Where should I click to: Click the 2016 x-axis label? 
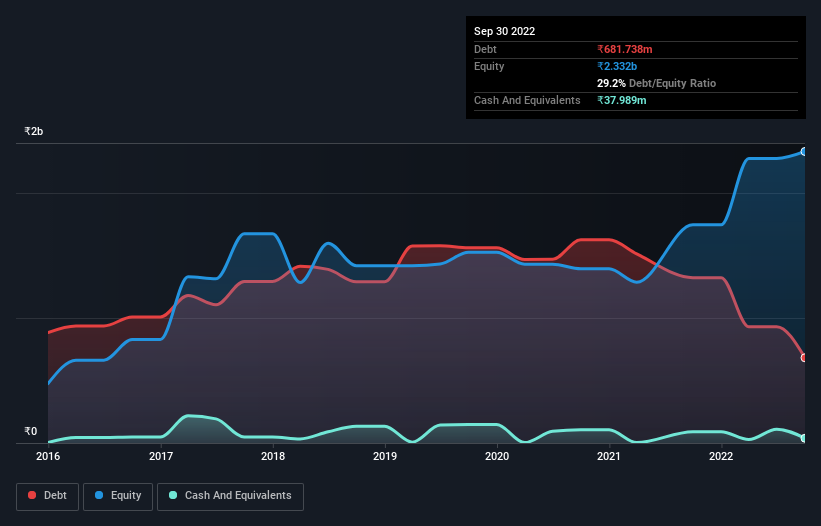(48, 456)
